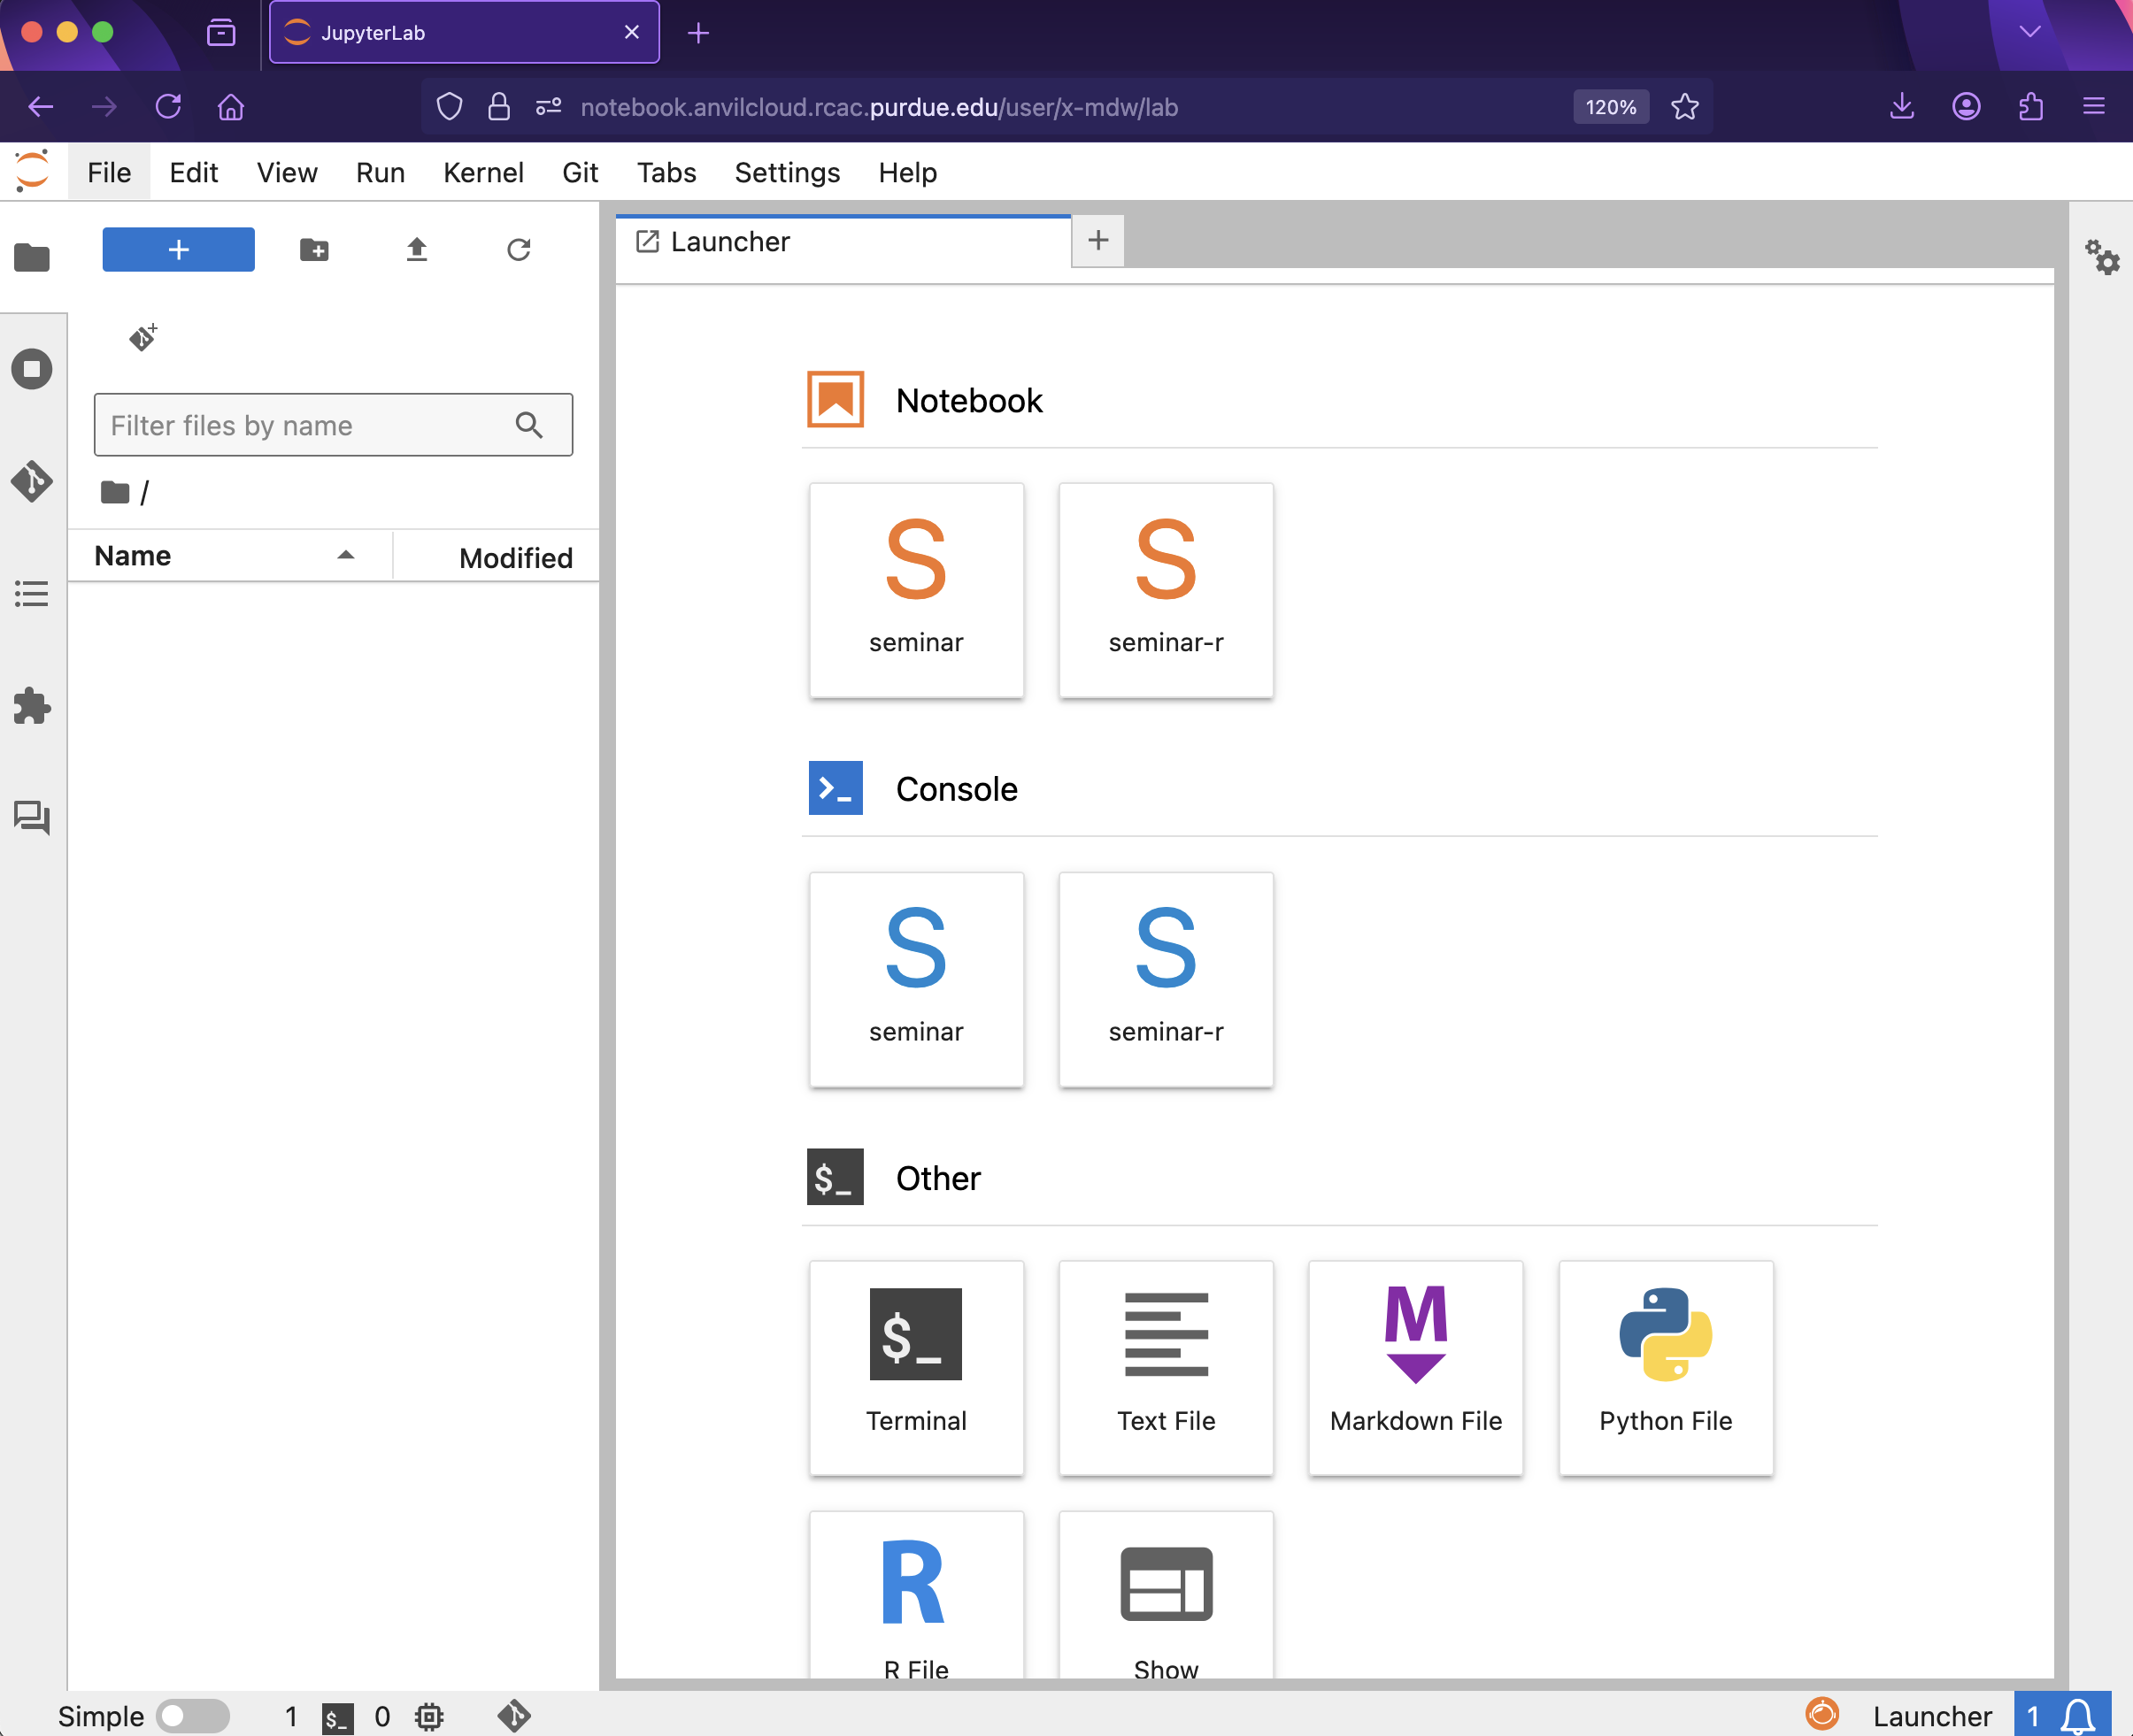Open the extension manager sidebar
Image resolution: width=2133 pixels, height=1736 pixels.
(x=32, y=707)
